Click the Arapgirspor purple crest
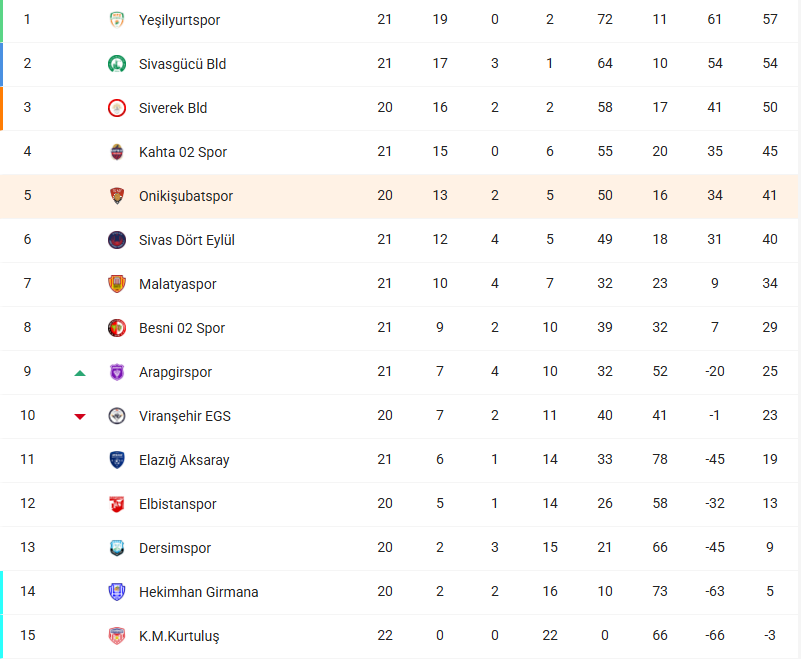This screenshot has width=801, height=659. (x=117, y=371)
